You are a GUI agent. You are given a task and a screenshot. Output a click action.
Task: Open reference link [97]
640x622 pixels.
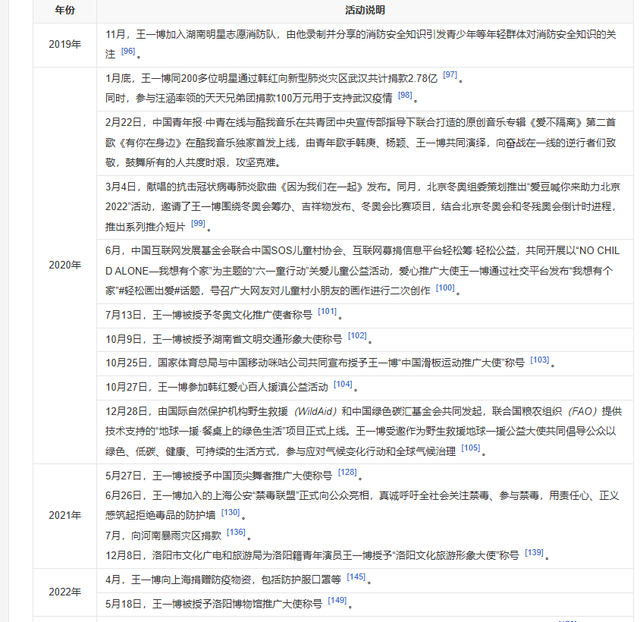point(450,74)
